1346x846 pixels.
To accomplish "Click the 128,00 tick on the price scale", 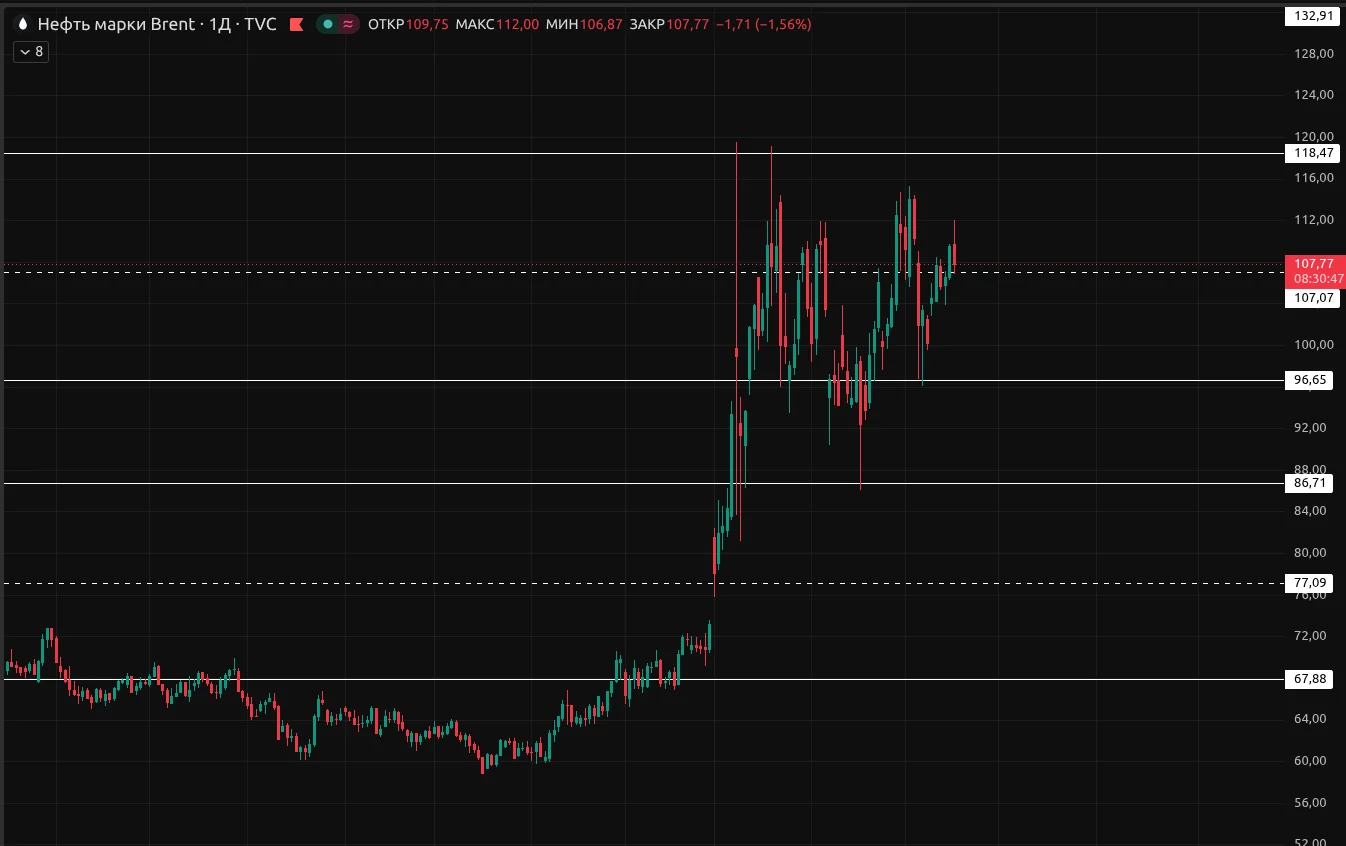I will 1314,53.
